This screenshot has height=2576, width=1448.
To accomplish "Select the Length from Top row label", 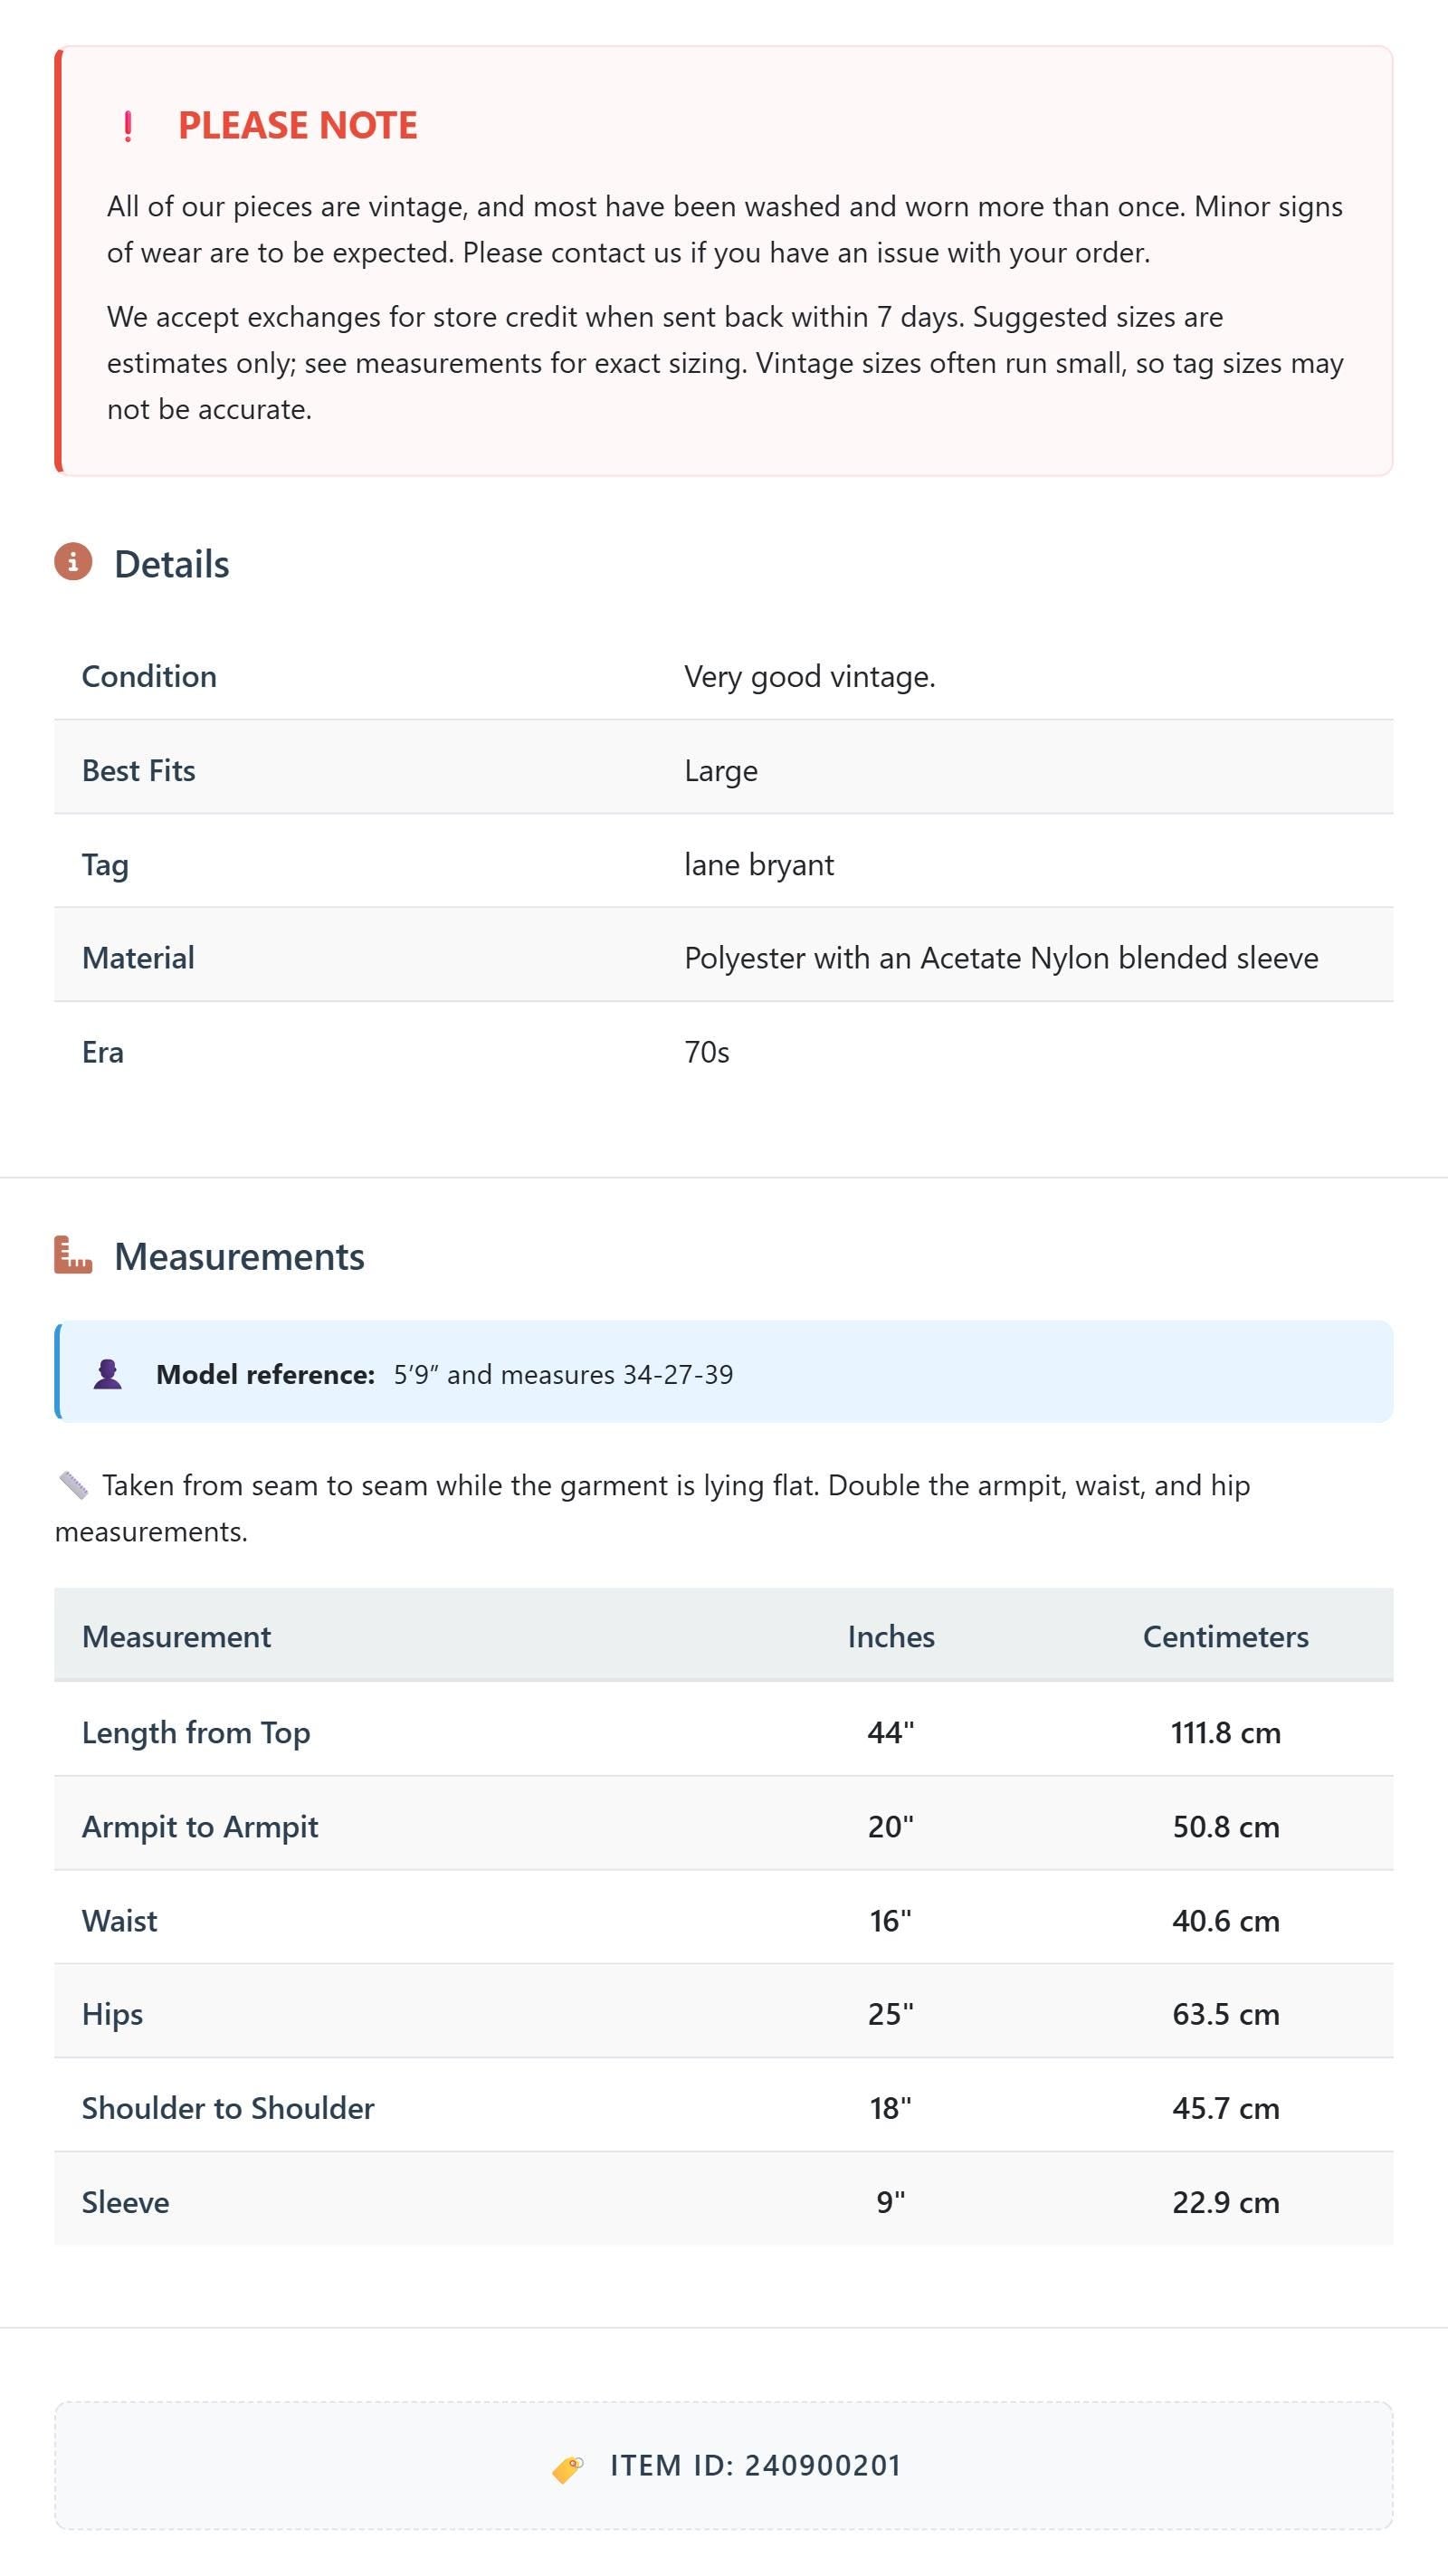I will pyautogui.click(x=196, y=1733).
